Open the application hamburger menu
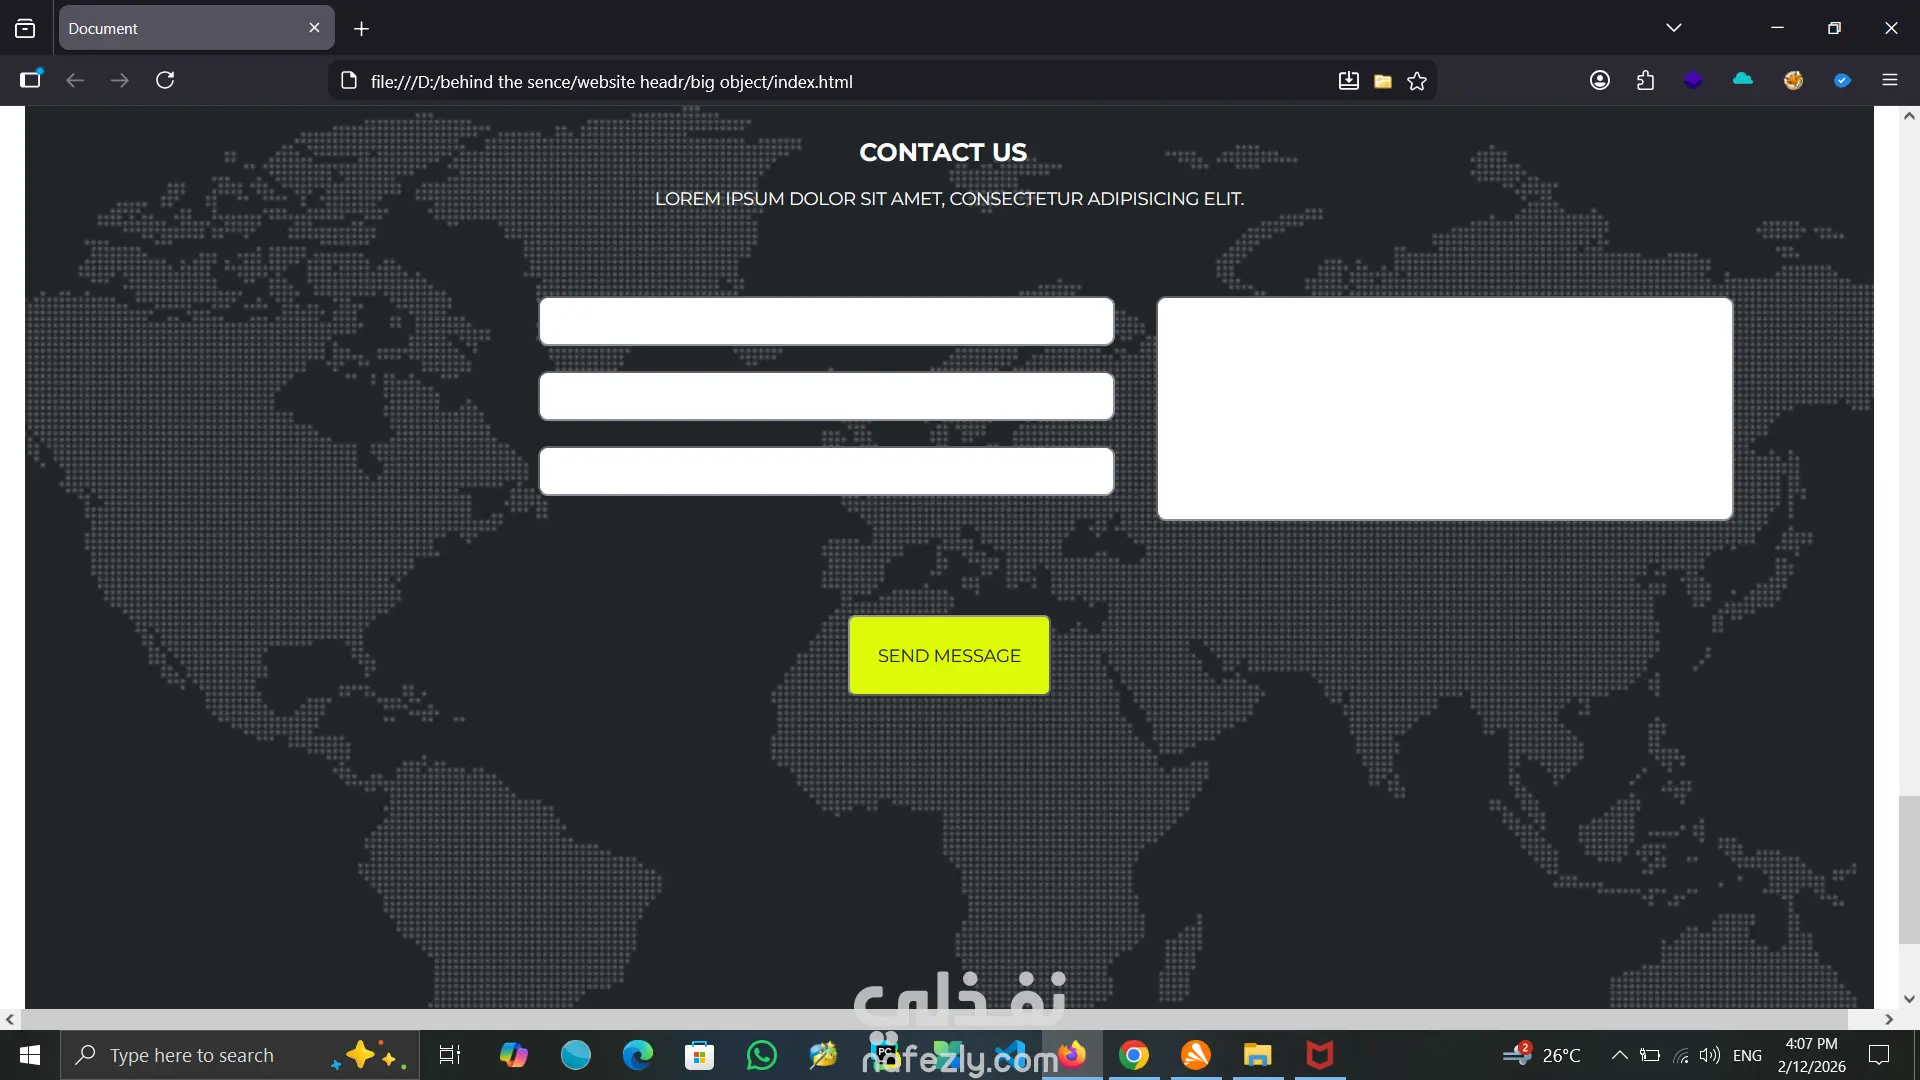Screen dimensions: 1920x1080 [1890, 80]
